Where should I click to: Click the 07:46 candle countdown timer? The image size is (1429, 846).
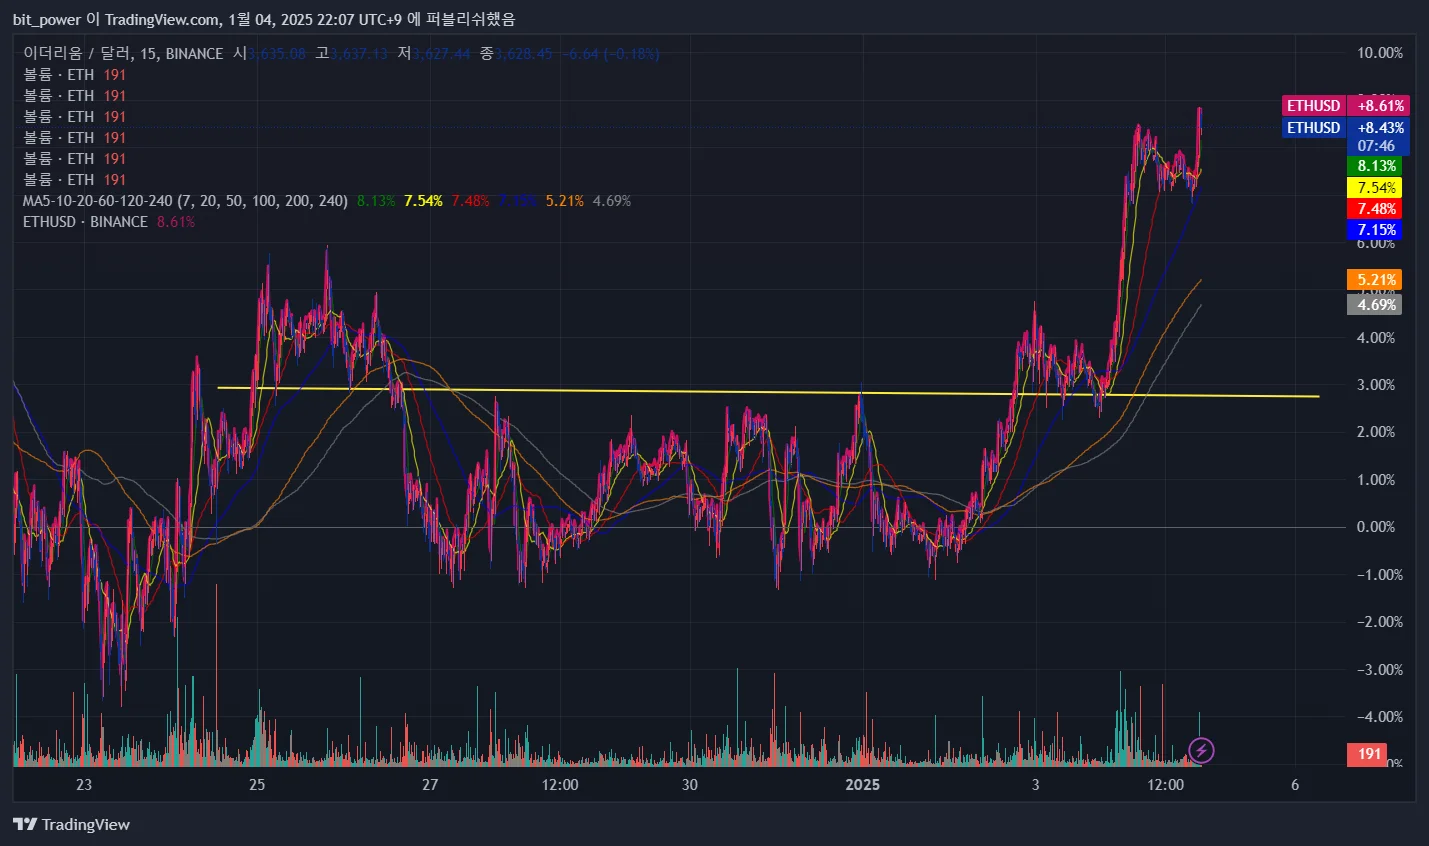[x=1376, y=146]
